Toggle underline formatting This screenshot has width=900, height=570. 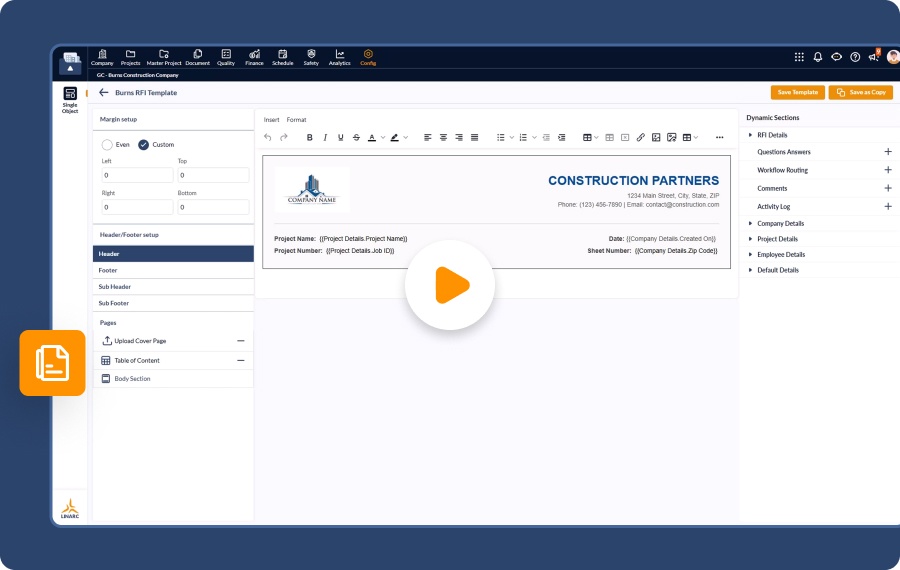[x=340, y=137]
